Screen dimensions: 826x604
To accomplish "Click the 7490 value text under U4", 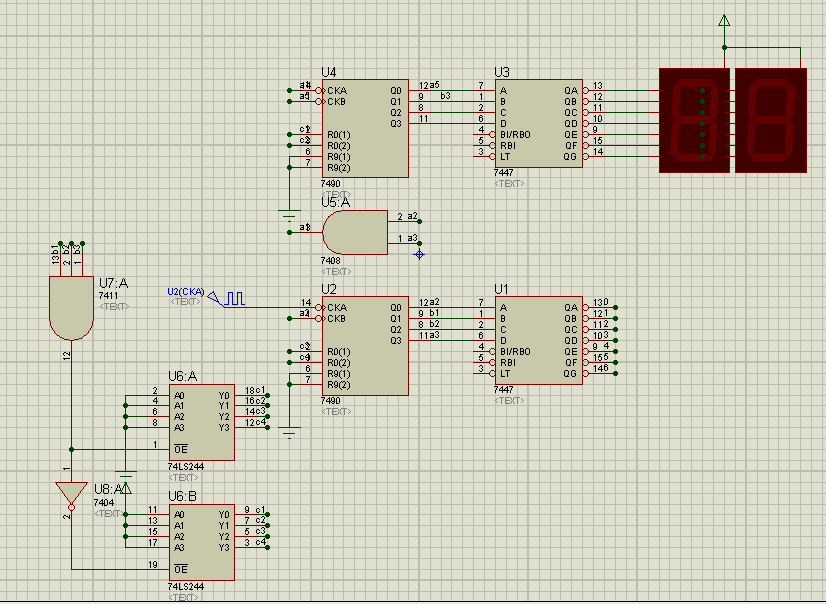I will pos(330,184).
